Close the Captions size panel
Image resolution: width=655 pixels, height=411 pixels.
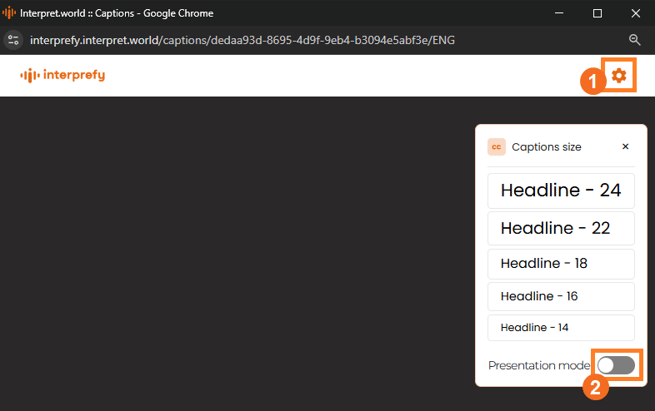point(626,147)
